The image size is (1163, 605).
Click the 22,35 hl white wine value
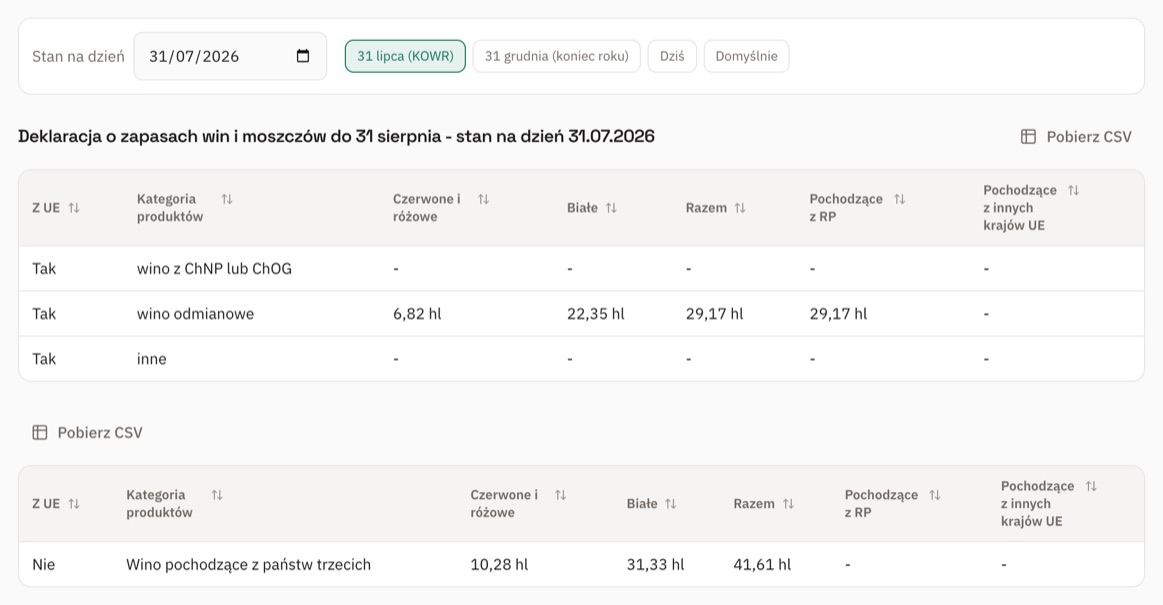[x=596, y=314]
